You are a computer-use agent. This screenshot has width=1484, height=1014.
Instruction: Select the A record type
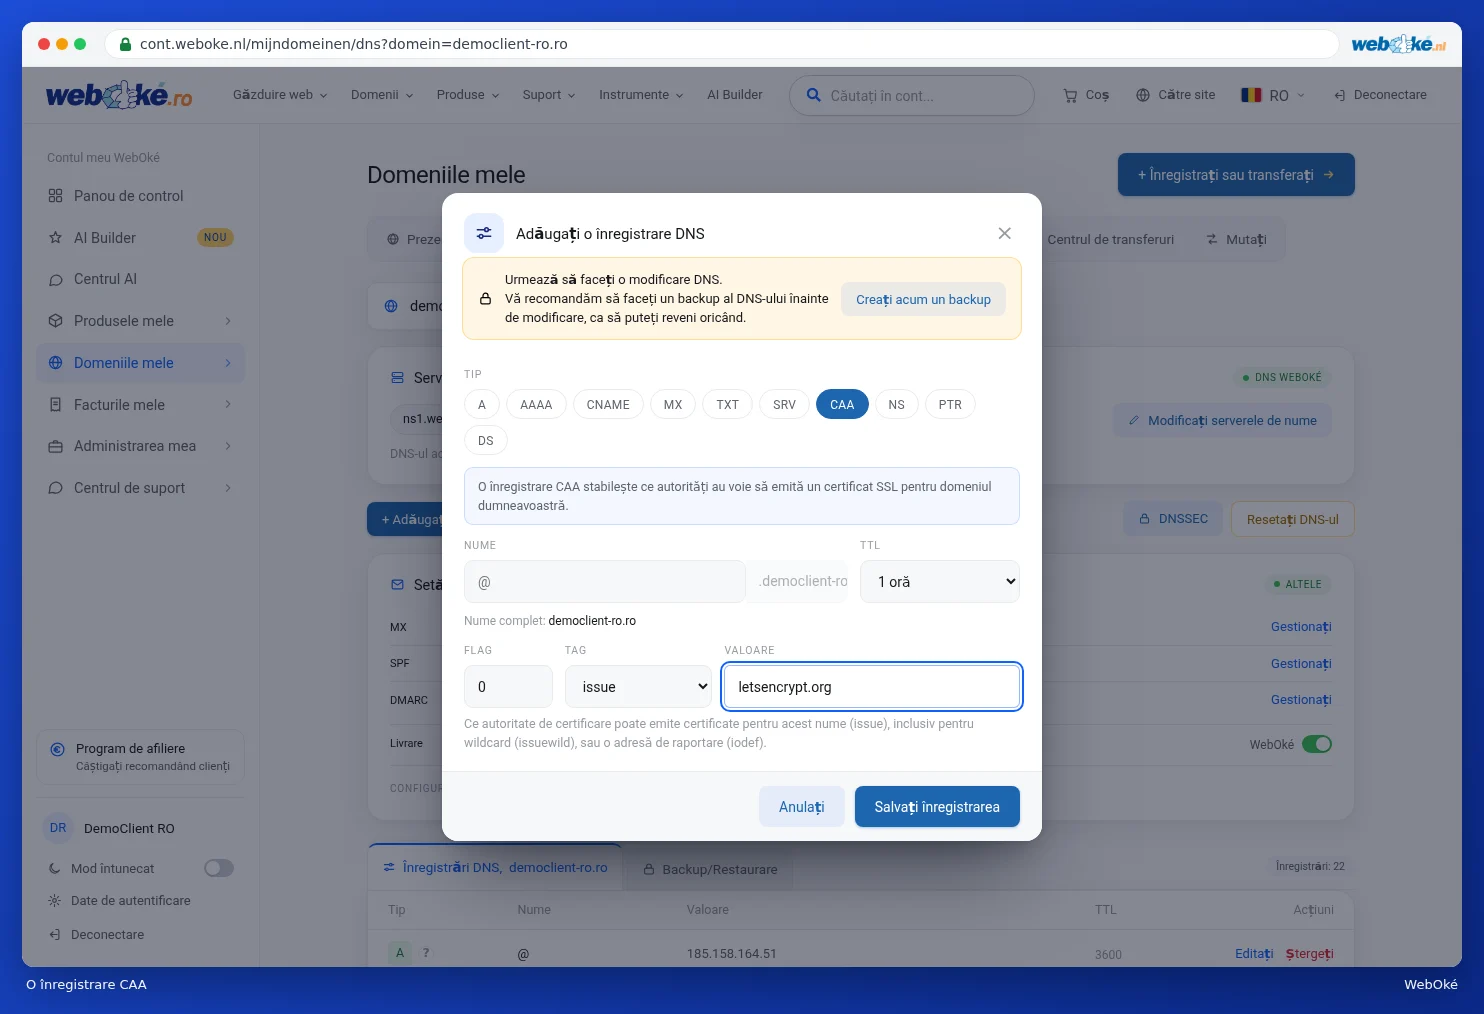(x=482, y=405)
